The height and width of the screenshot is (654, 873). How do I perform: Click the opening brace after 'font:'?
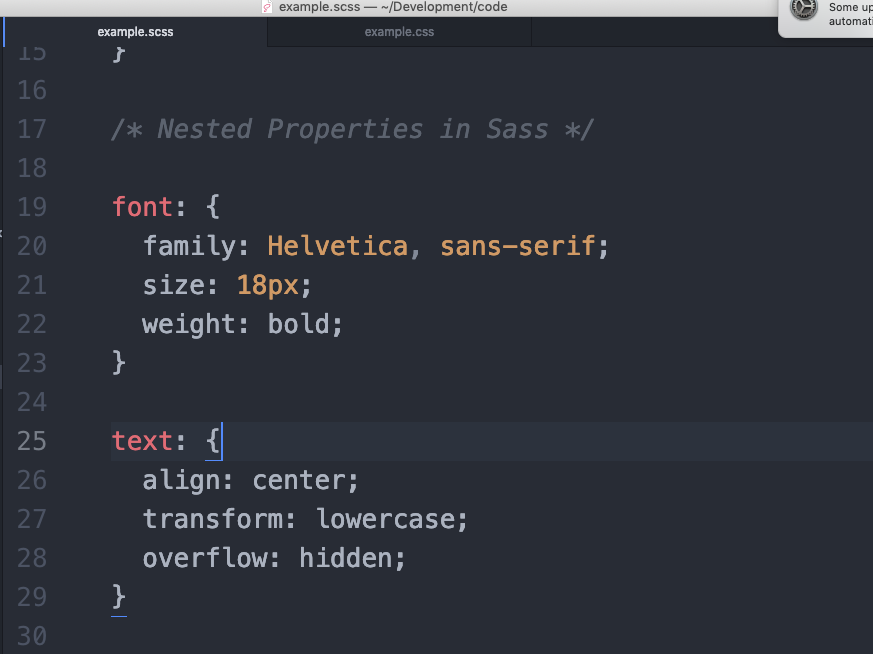click(213, 207)
